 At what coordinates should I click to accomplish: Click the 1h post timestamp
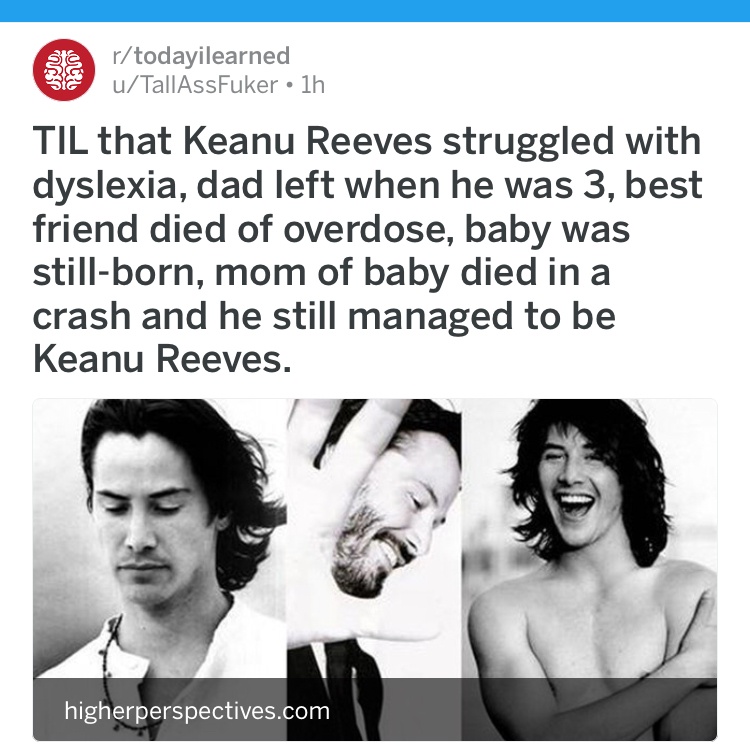[x=312, y=85]
